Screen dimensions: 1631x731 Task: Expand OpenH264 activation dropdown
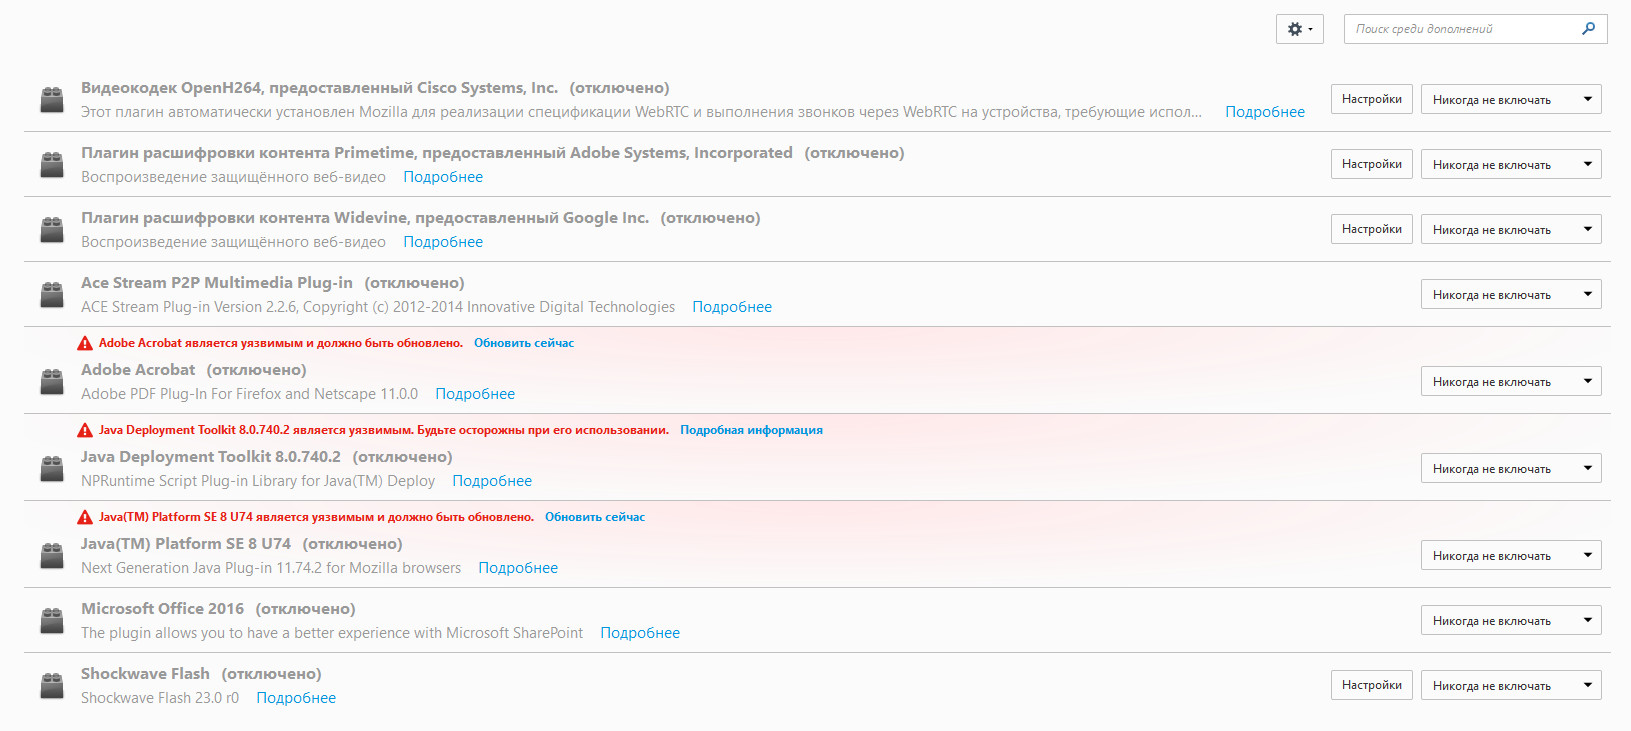point(1510,99)
